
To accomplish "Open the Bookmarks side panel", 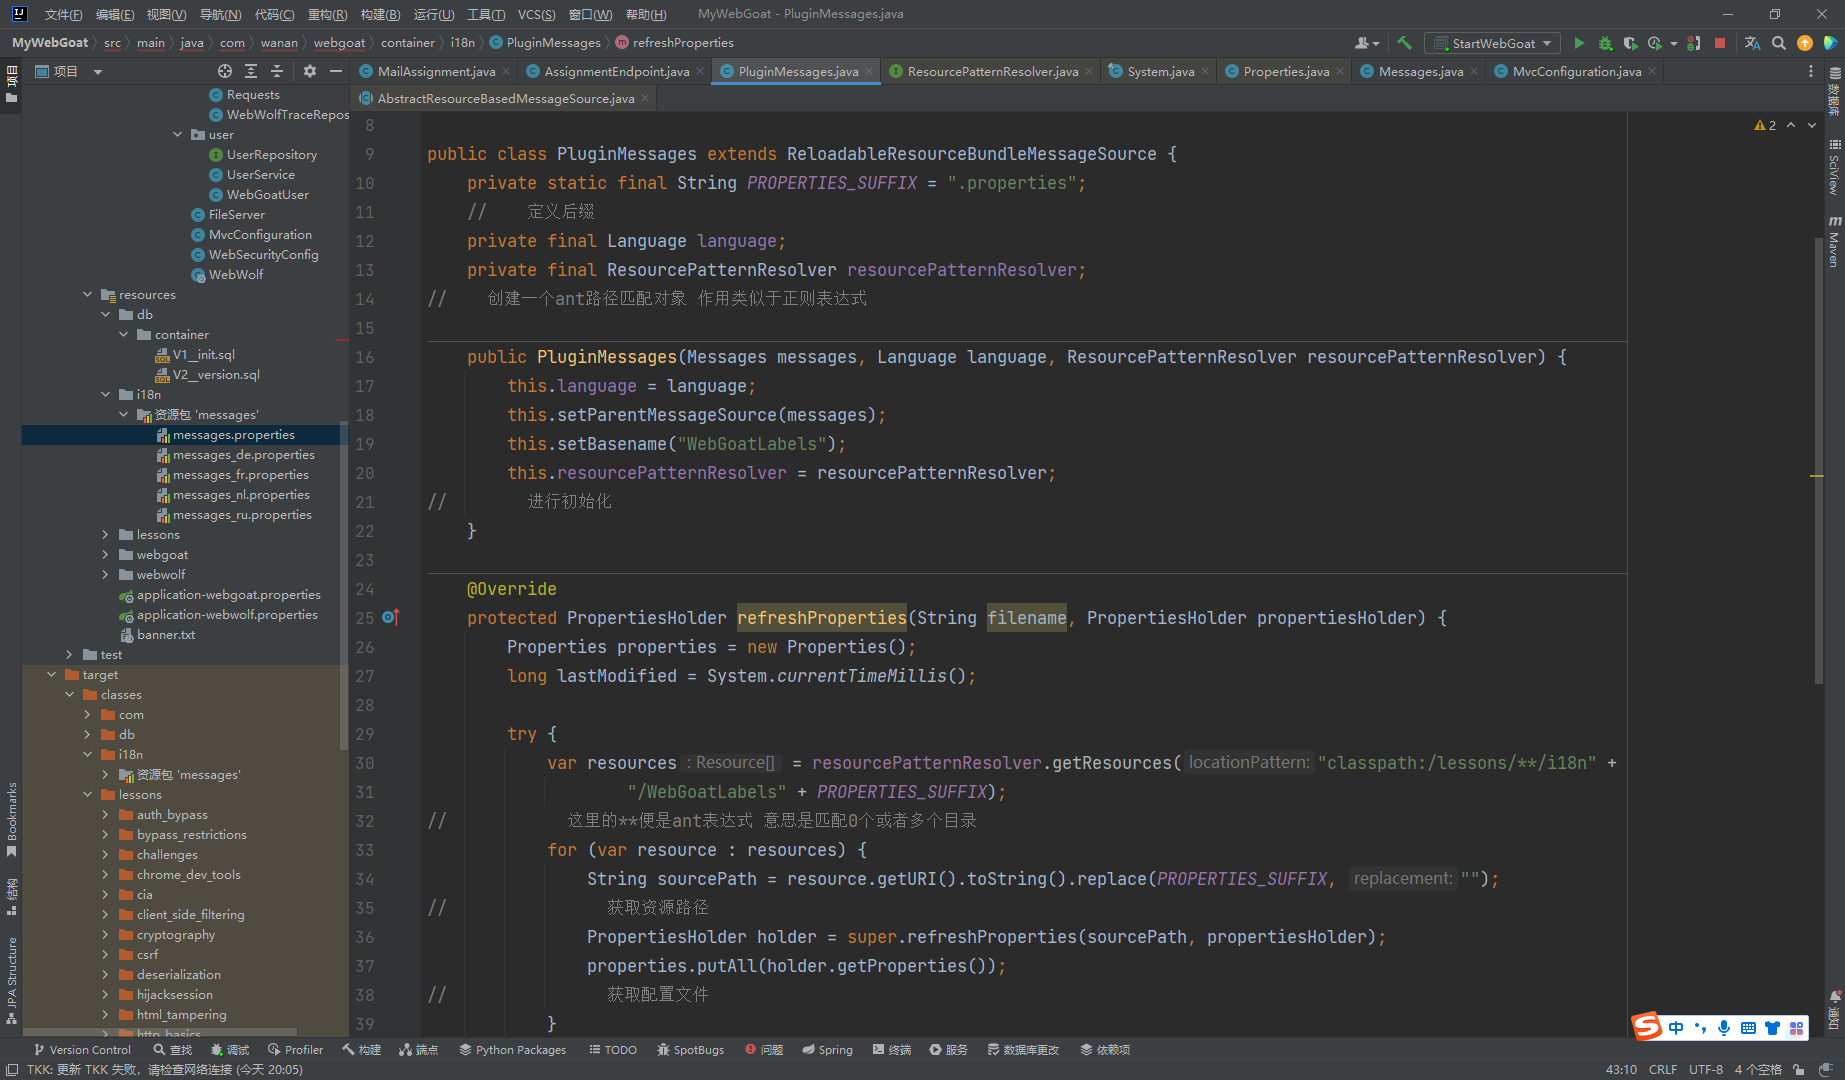I will coord(11,820).
